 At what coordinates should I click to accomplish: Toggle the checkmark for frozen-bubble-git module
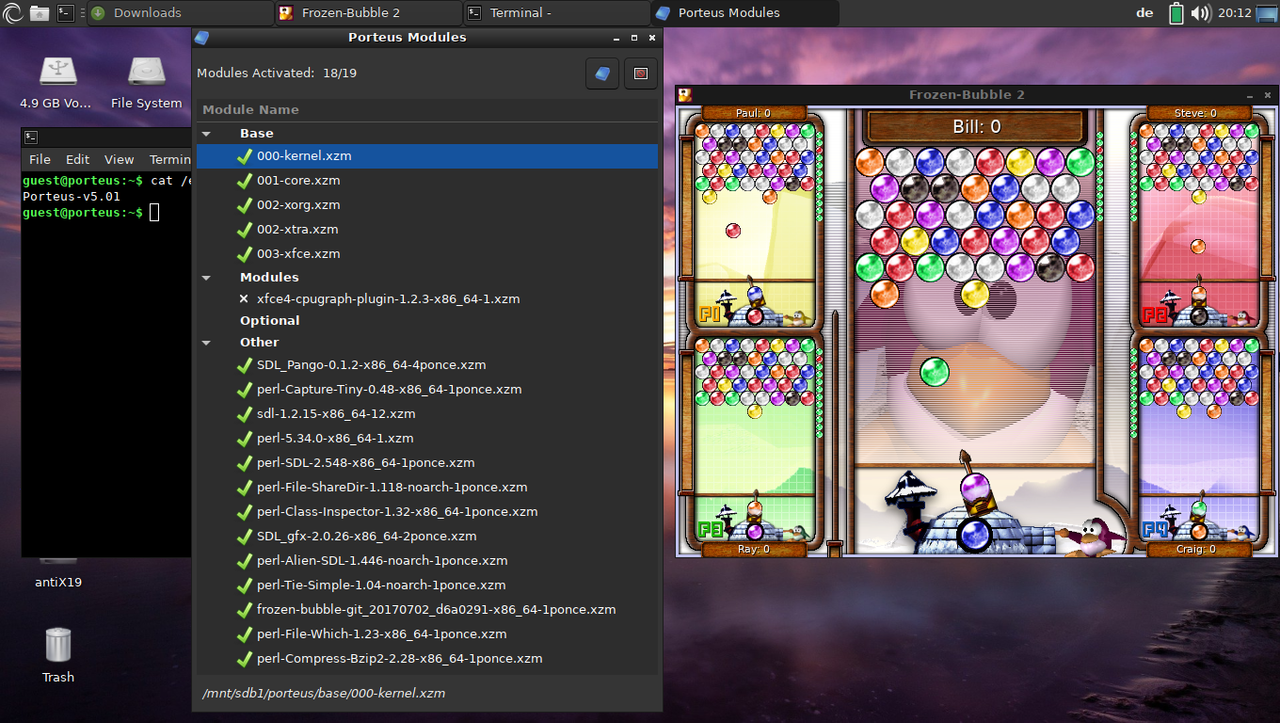click(x=244, y=610)
